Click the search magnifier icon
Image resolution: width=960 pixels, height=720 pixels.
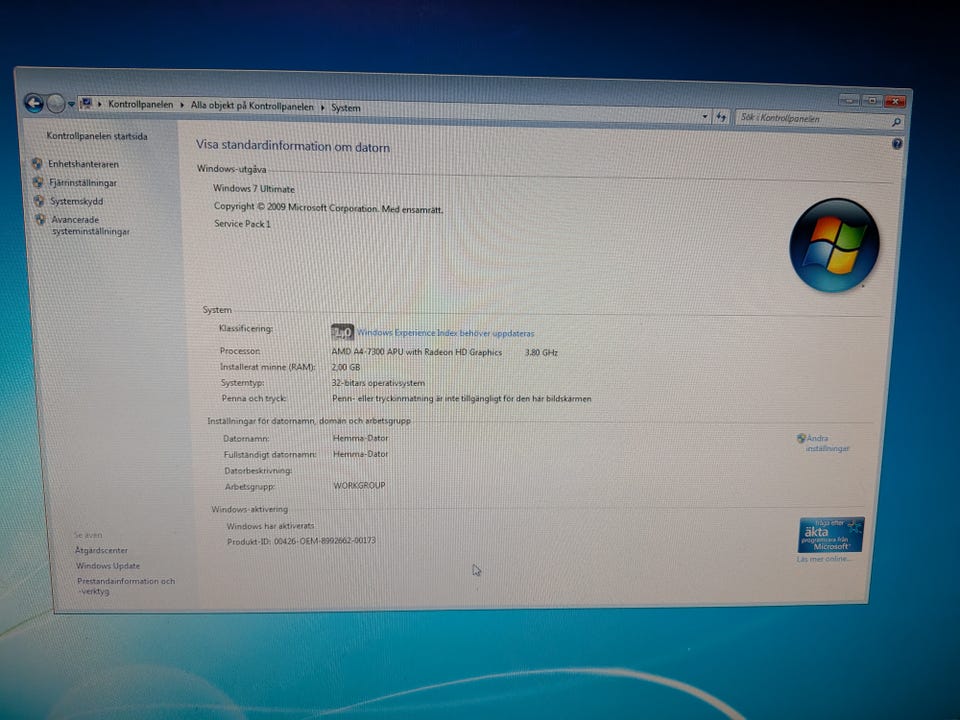pos(896,122)
